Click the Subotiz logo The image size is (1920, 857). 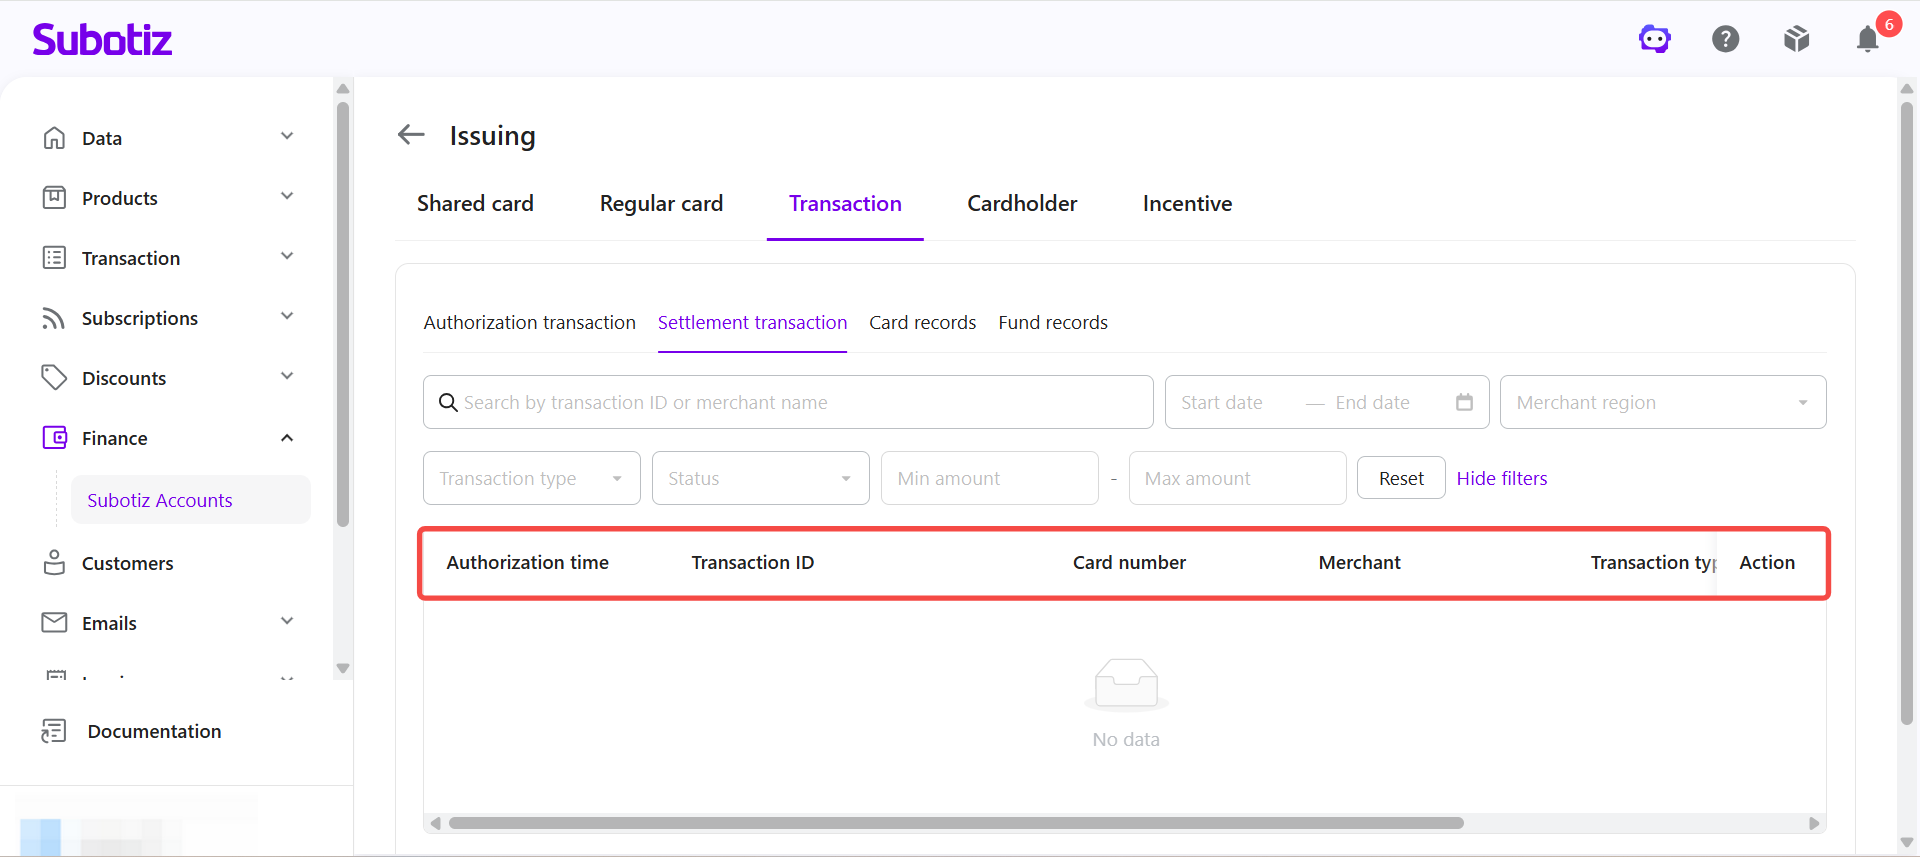click(x=102, y=39)
